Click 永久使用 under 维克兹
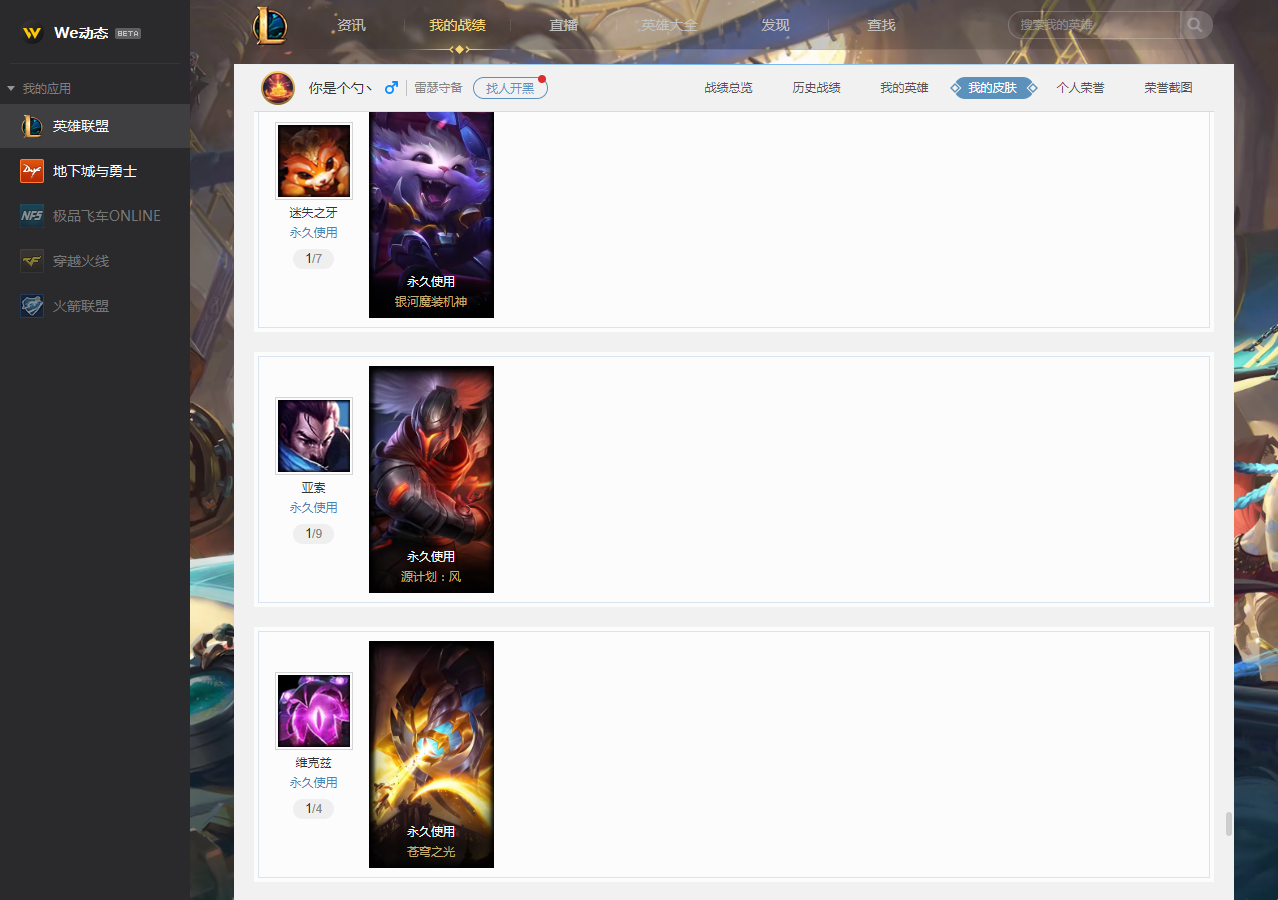 [x=314, y=783]
